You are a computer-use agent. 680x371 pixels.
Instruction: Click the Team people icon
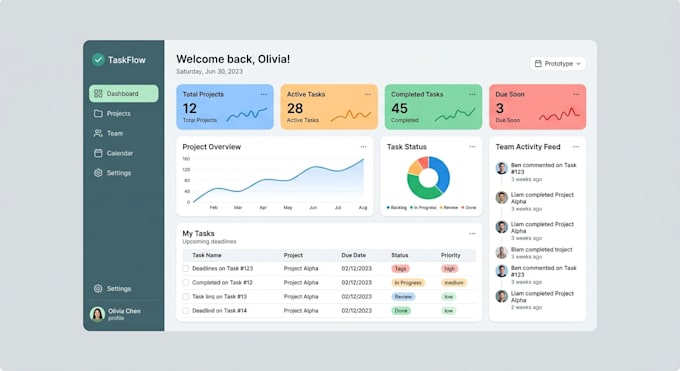98,133
